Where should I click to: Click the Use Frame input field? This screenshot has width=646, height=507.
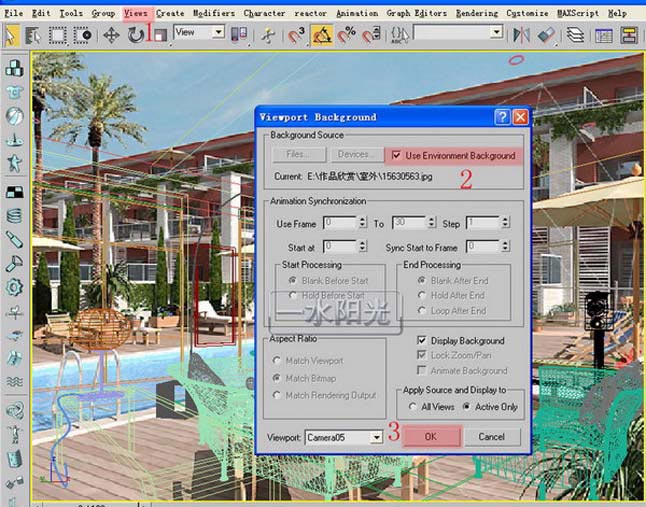pos(340,222)
